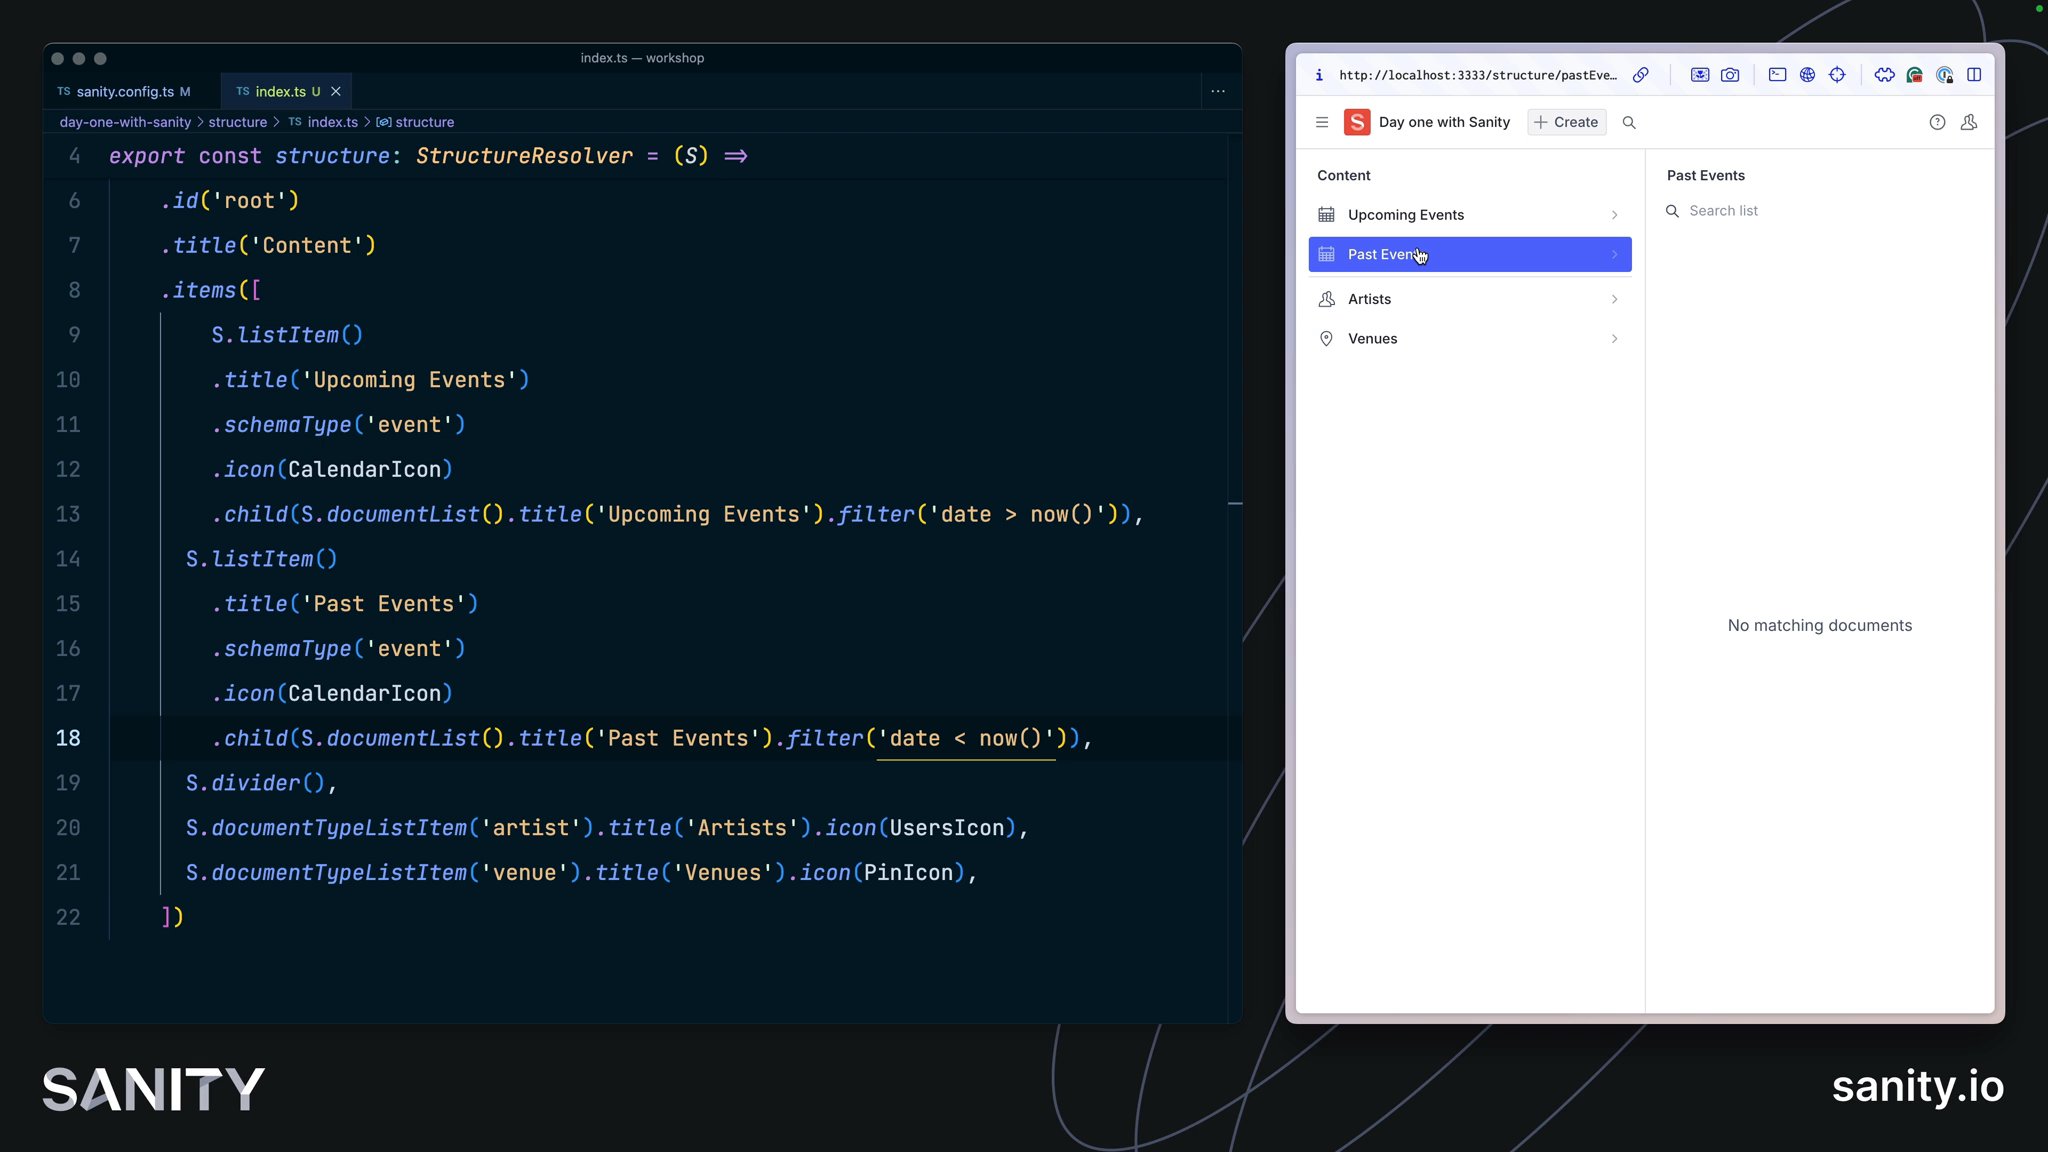Click the Create button in Sanity Studio
2048x1152 pixels.
[1566, 122]
